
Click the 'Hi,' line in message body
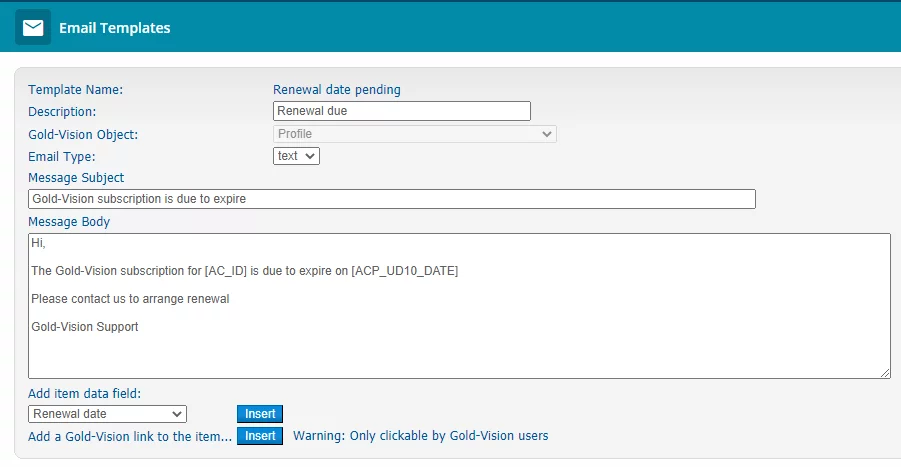[x=38, y=243]
